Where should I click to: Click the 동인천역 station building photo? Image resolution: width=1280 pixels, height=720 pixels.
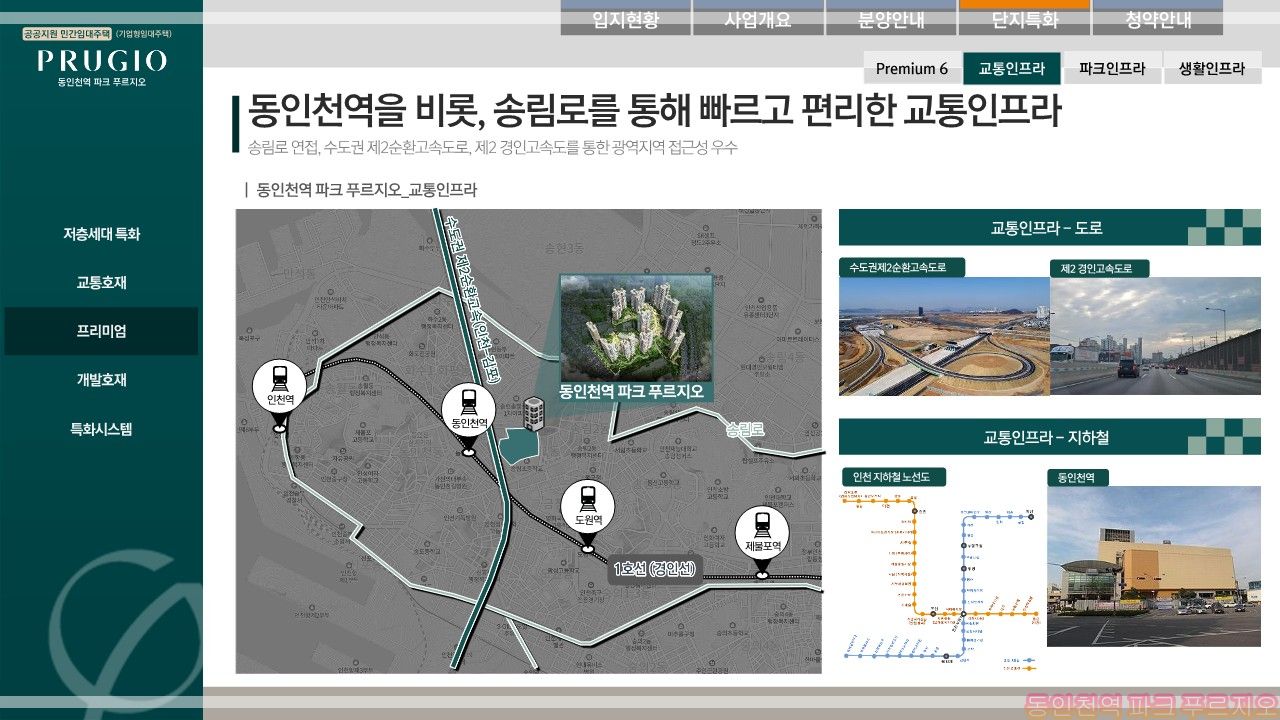[1154, 566]
